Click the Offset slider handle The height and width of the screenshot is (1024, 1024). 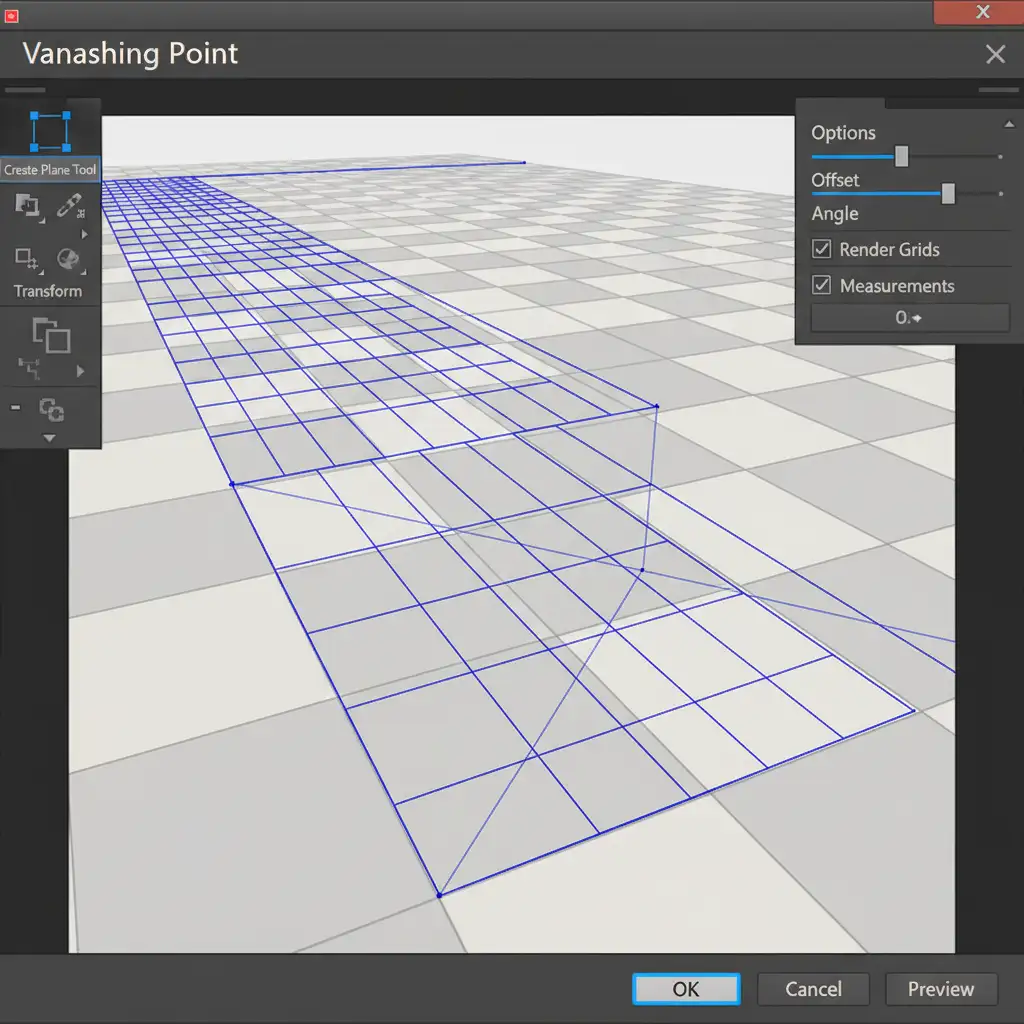948,193
